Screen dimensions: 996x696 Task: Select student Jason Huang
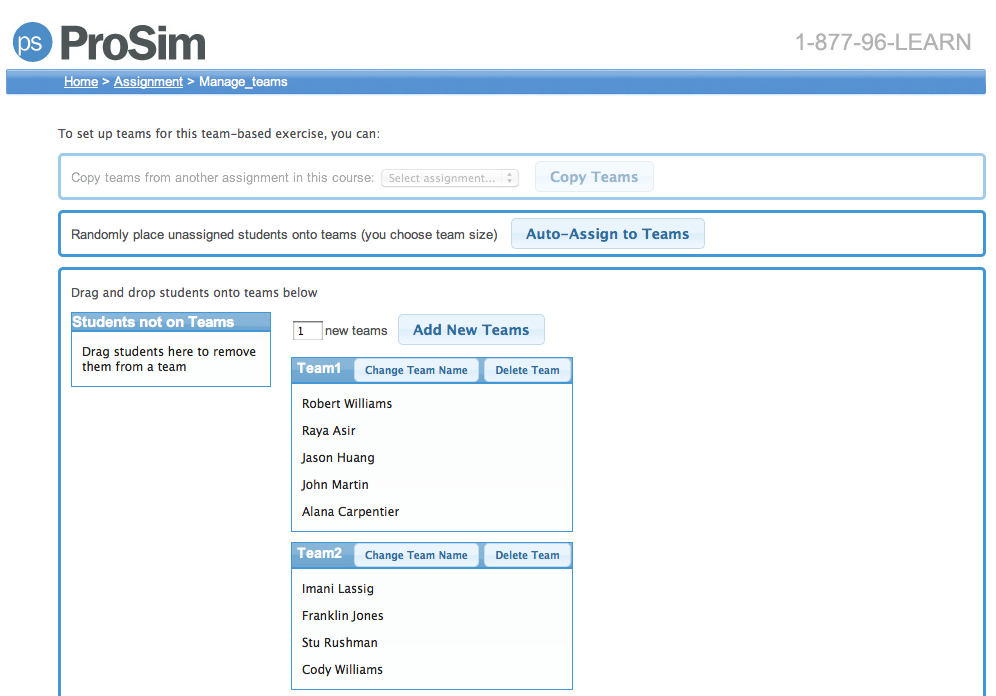pos(338,458)
